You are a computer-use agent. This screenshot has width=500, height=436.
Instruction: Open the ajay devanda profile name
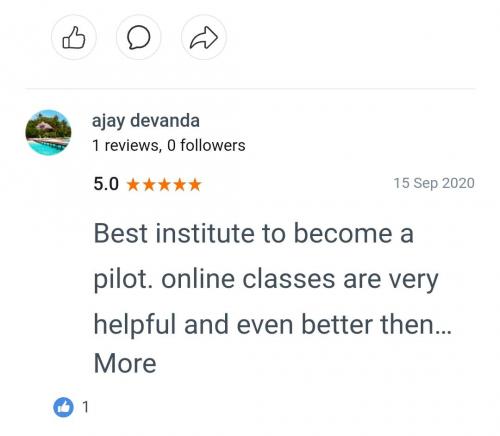pyautogui.click(x=146, y=121)
